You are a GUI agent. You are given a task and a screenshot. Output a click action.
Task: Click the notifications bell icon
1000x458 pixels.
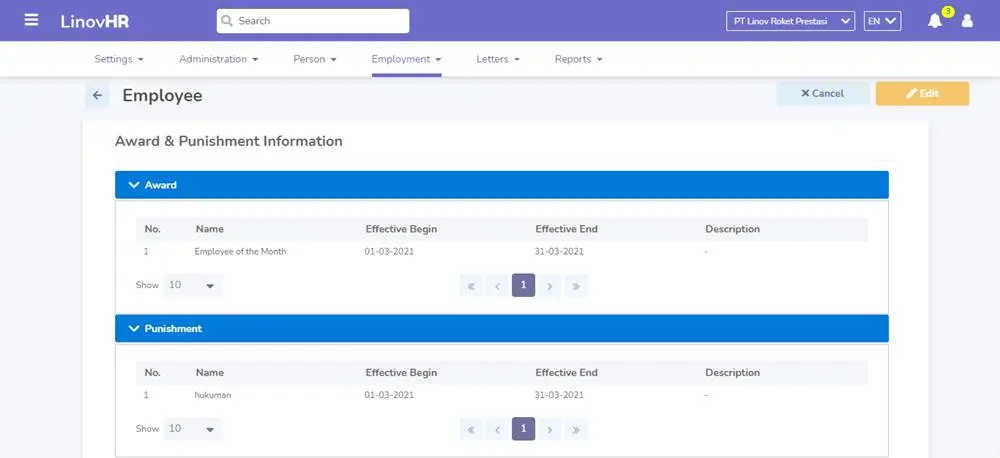click(935, 21)
